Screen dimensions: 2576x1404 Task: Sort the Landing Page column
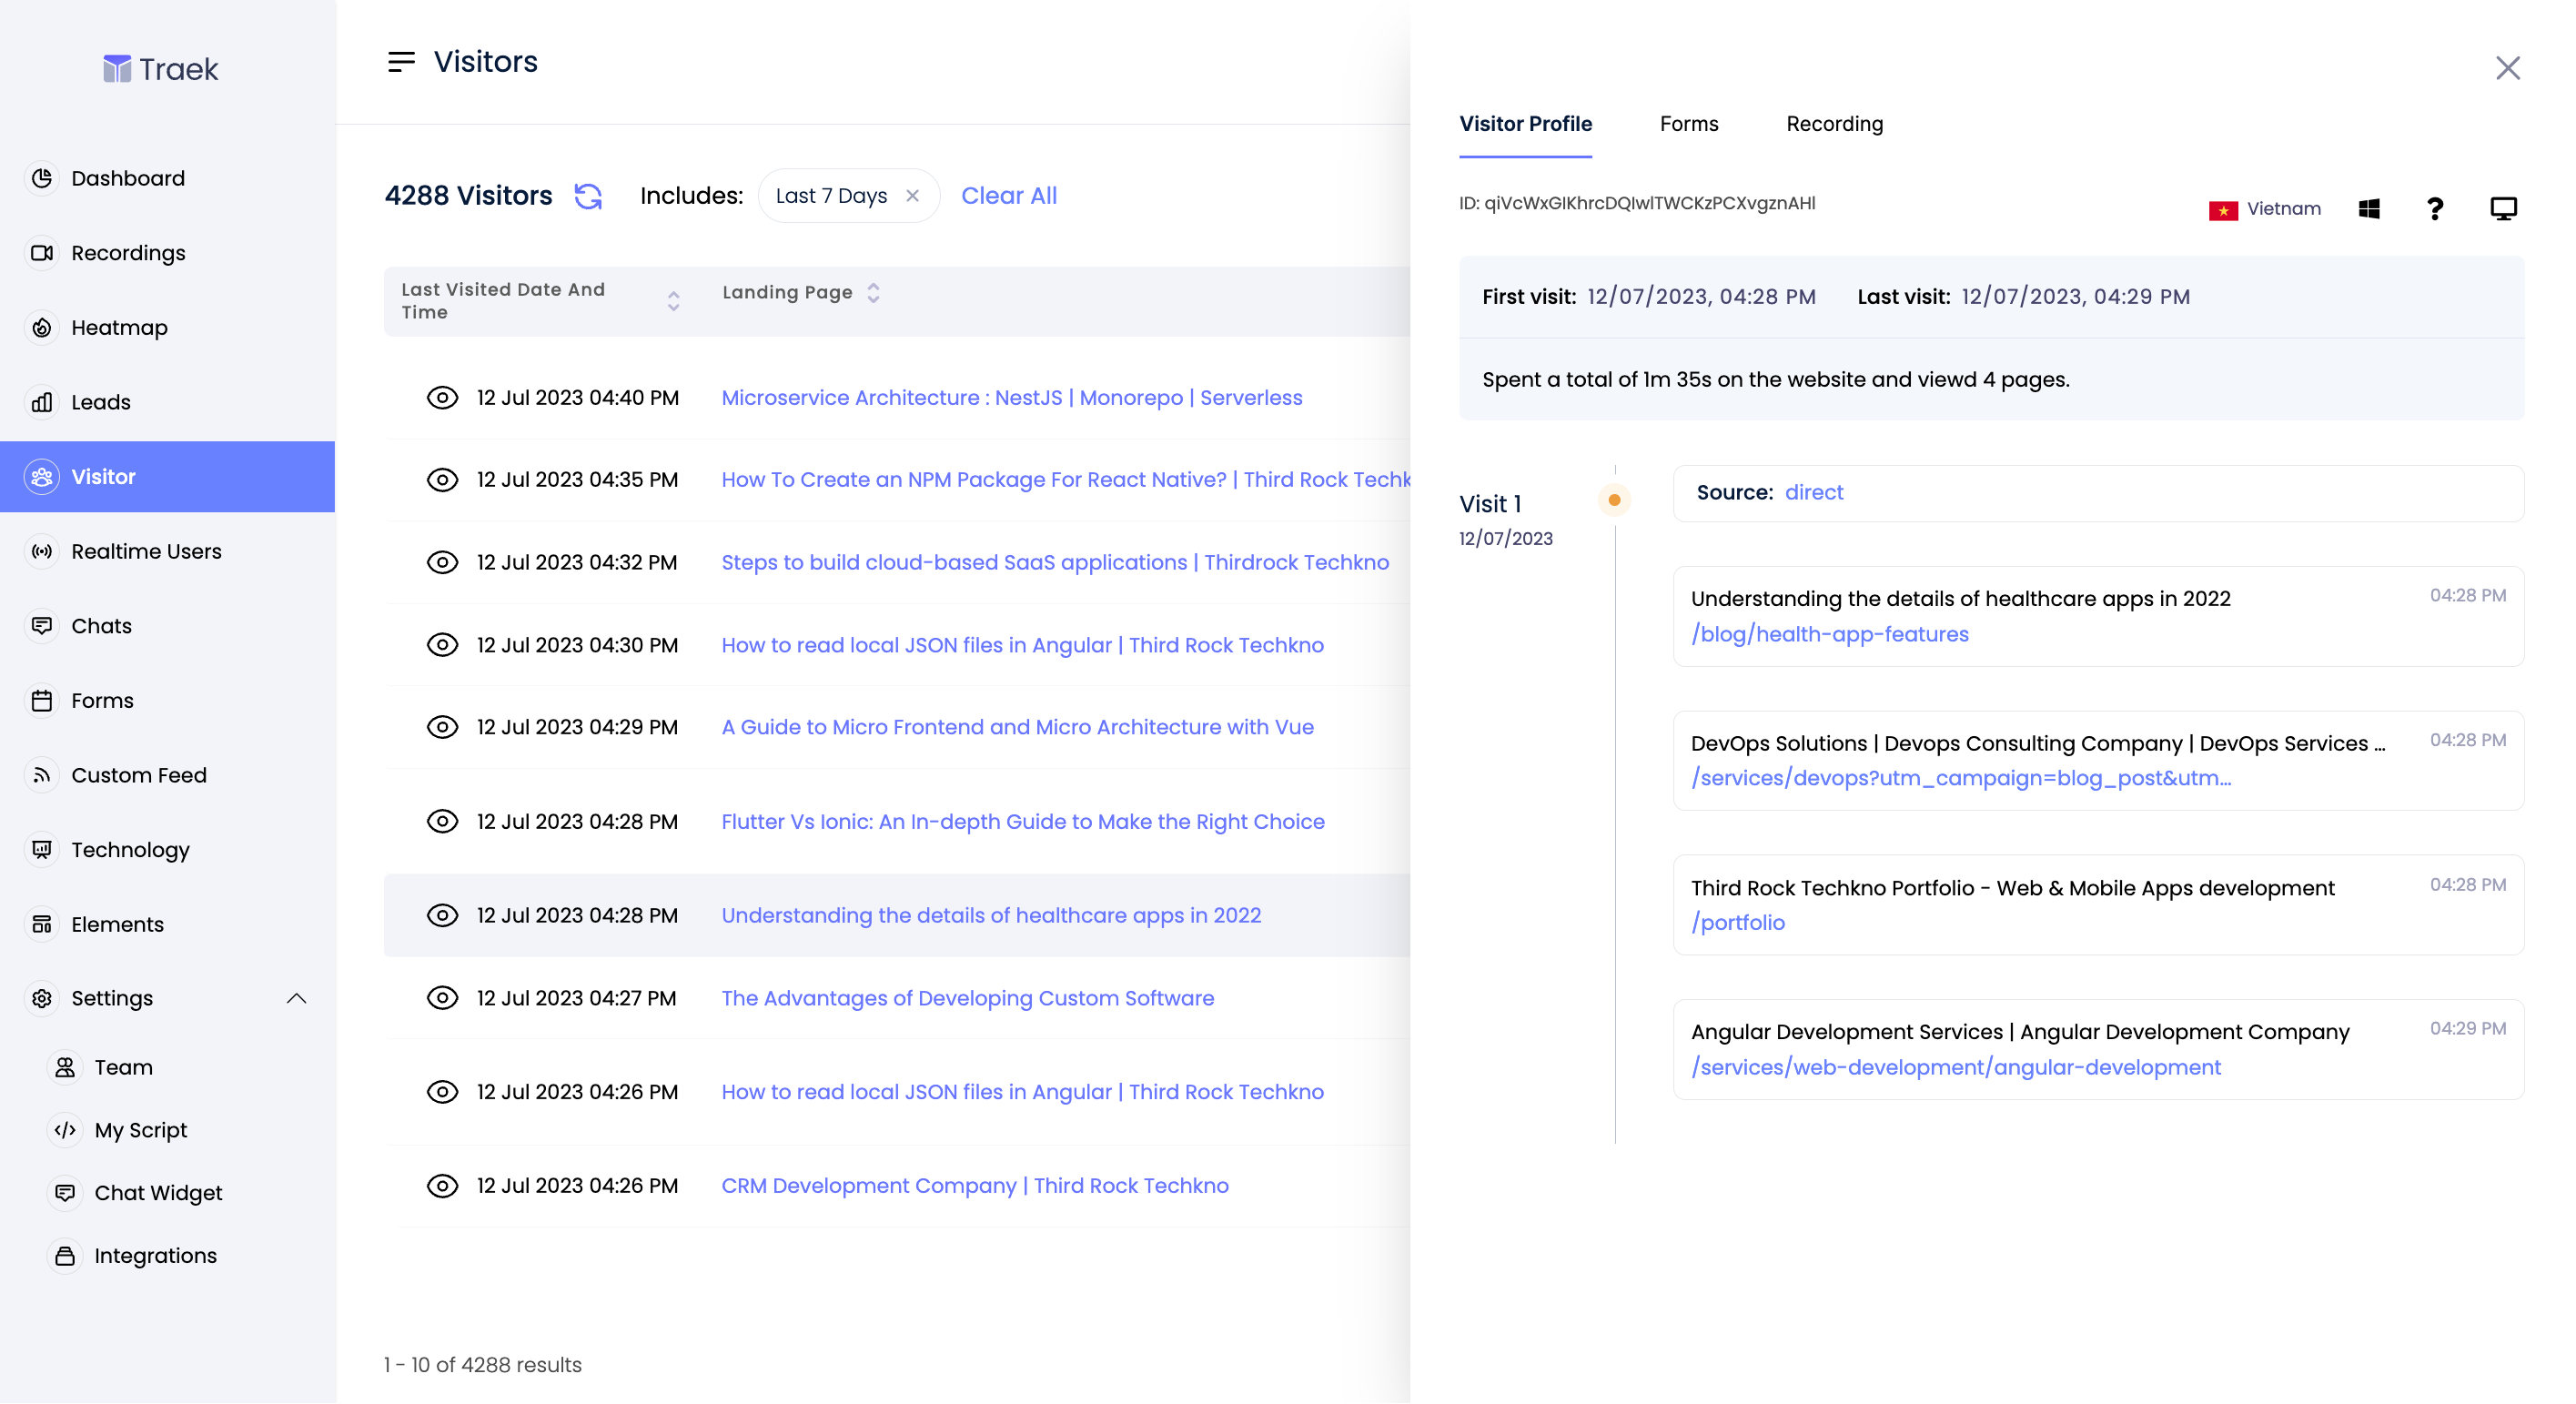pyautogui.click(x=873, y=292)
